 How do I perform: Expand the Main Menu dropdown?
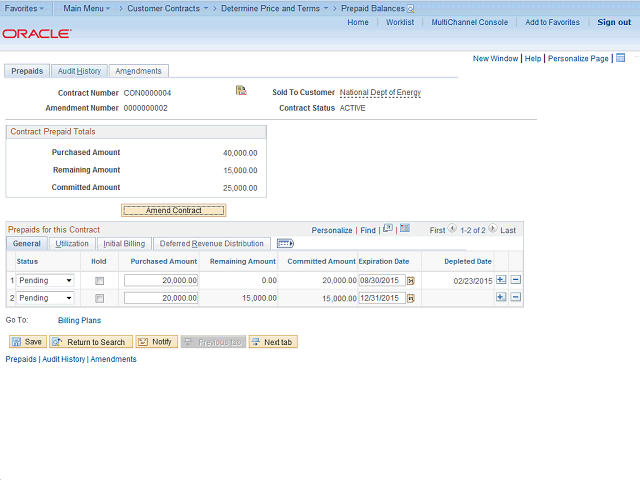click(x=87, y=8)
